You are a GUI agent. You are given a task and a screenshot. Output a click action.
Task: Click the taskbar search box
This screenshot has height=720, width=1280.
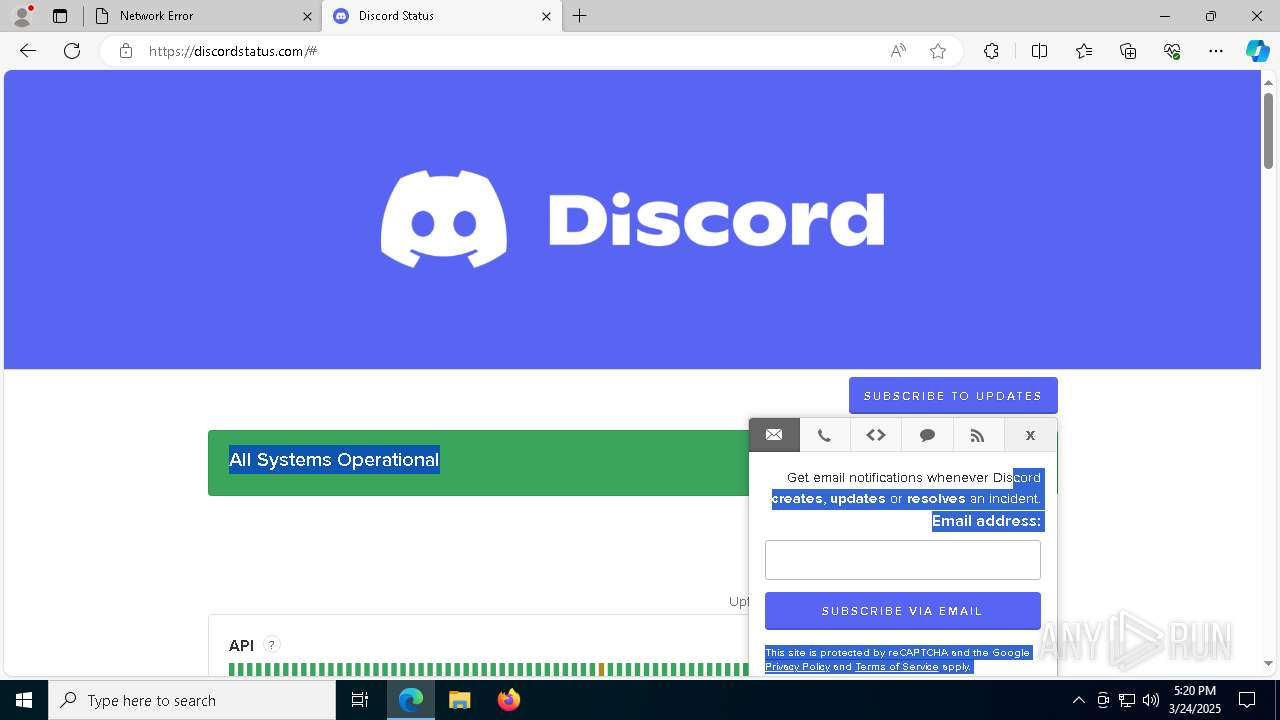(192, 700)
